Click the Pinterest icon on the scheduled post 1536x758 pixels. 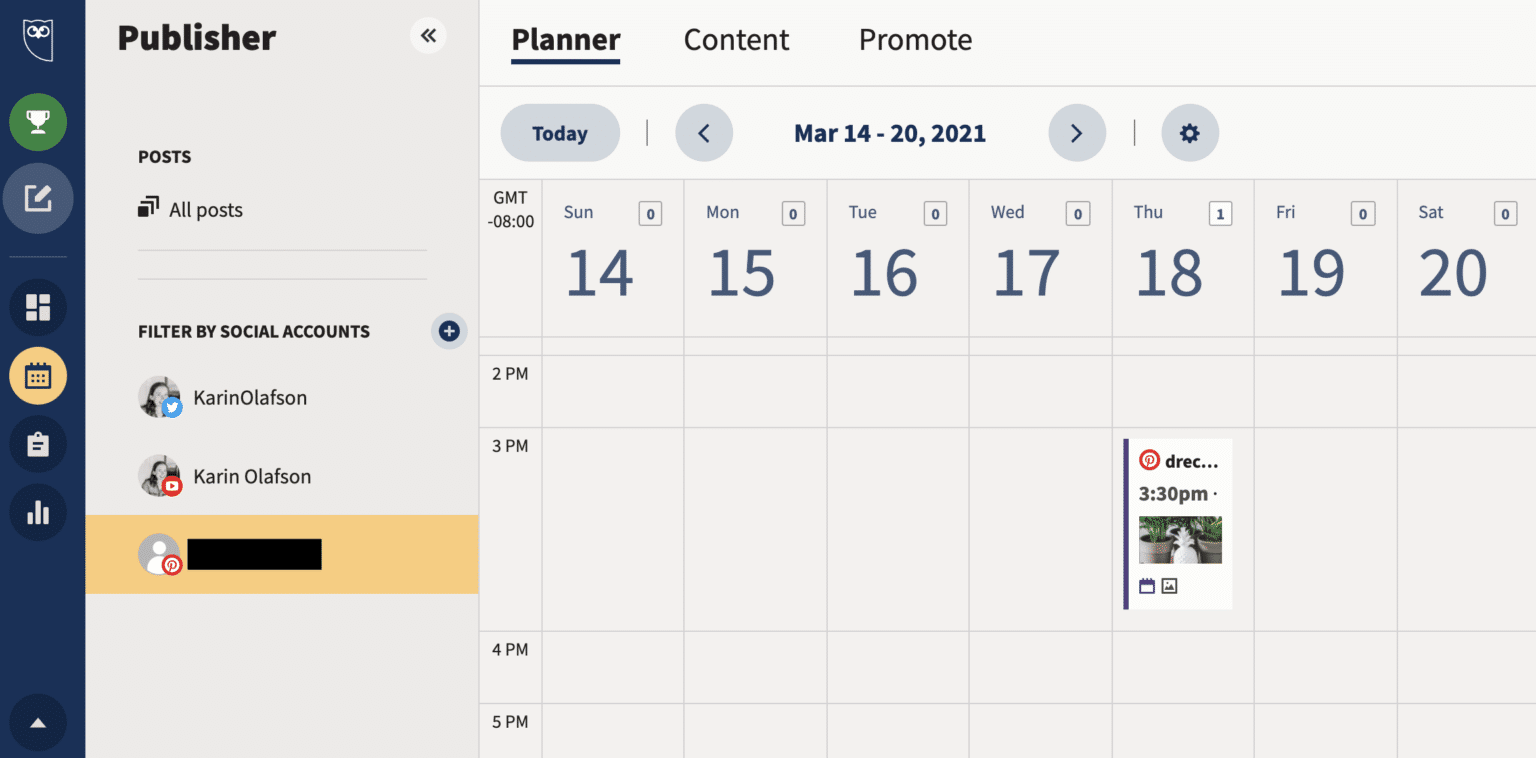pyautogui.click(x=1148, y=459)
